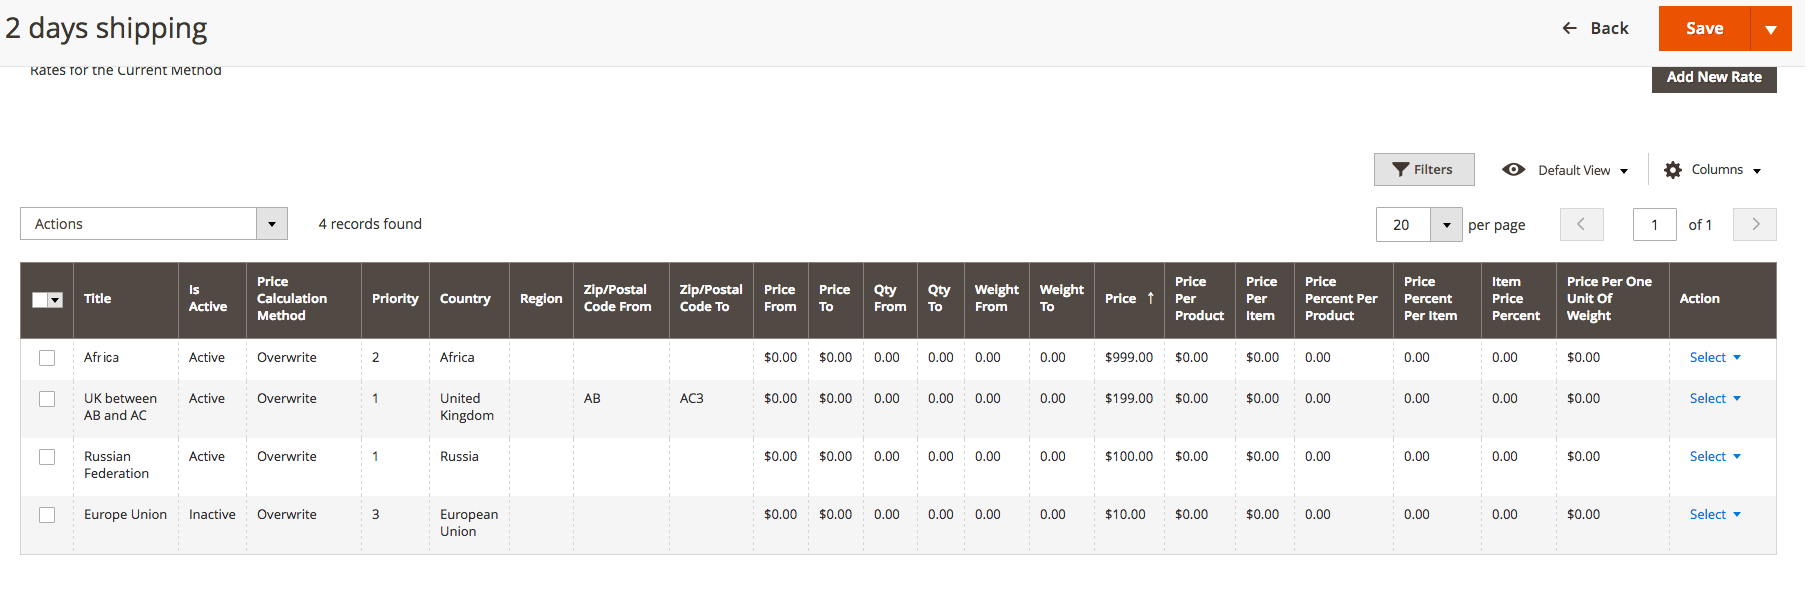The height and width of the screenshot is (606, 1809).
Task: Click the Save button
Action: [1704, 29]
